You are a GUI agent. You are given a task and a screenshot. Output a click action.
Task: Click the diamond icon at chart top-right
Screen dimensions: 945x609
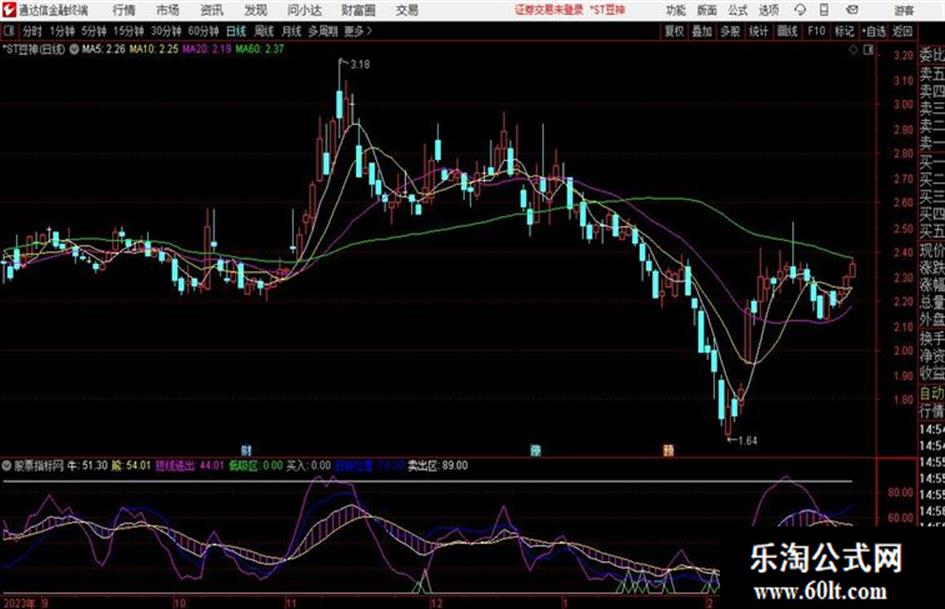tap(853, 50)
